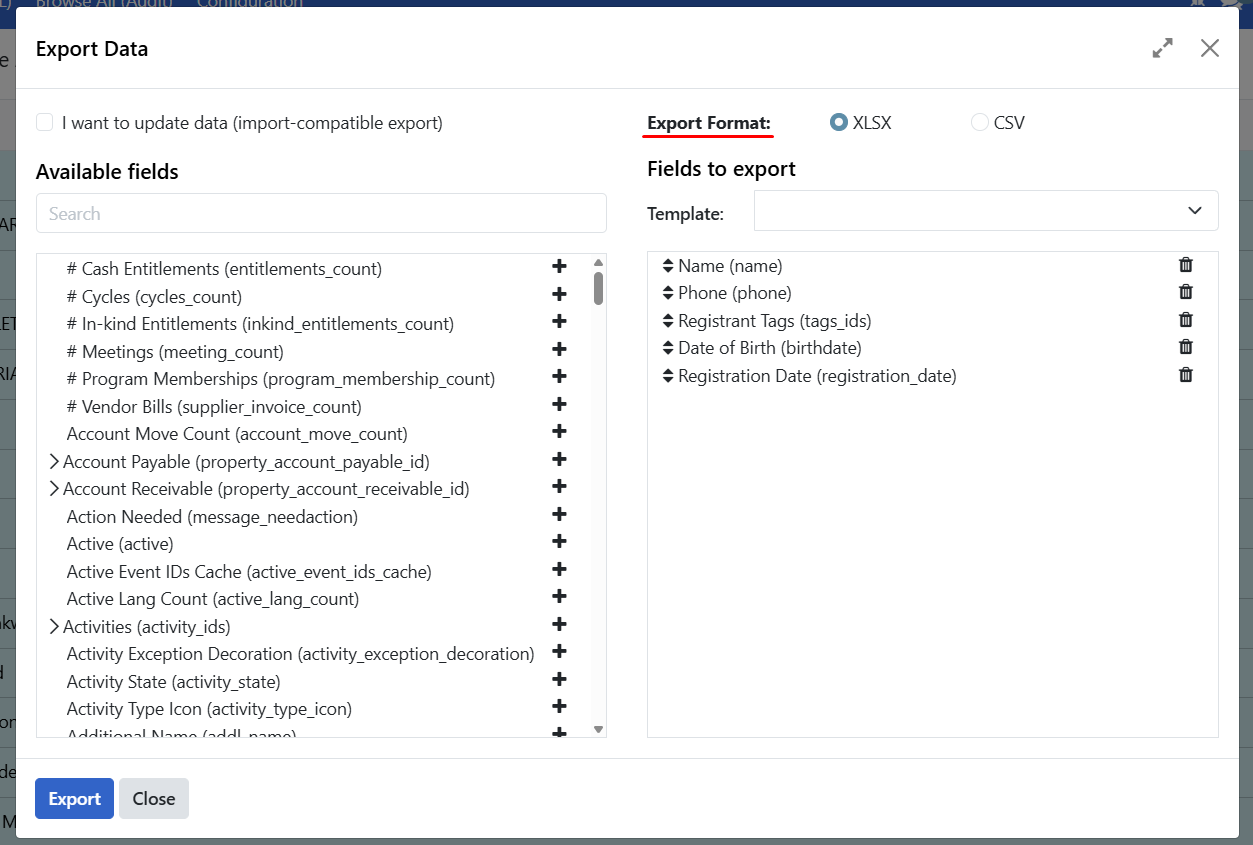
Task: Delete "Registration Date" using trash icon
Action: pyautogui.click(x=1185, y=374)
